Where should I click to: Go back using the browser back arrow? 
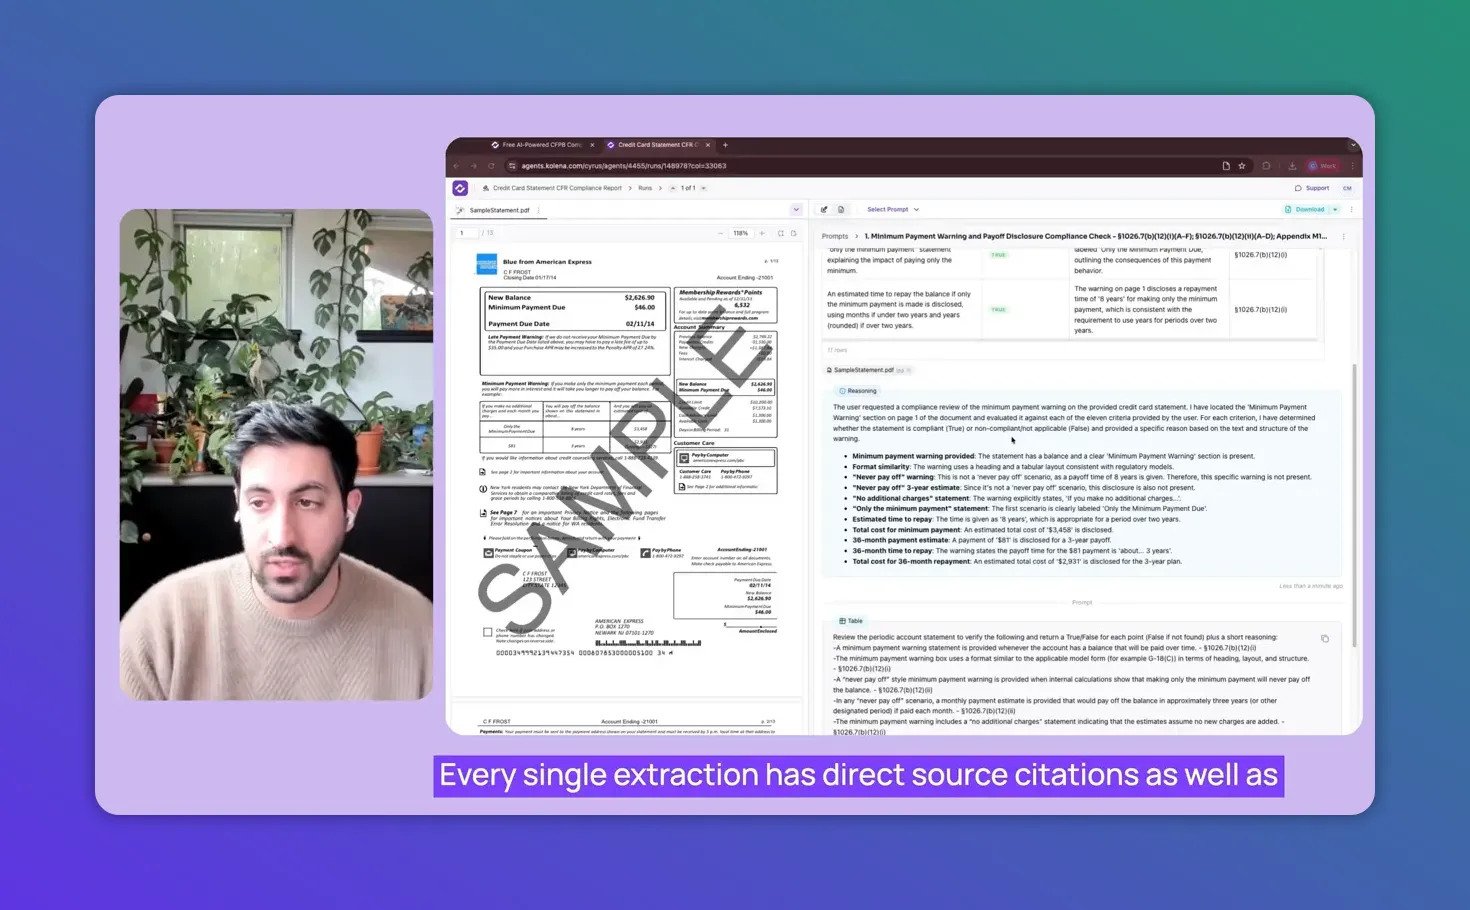coord(457,166)
